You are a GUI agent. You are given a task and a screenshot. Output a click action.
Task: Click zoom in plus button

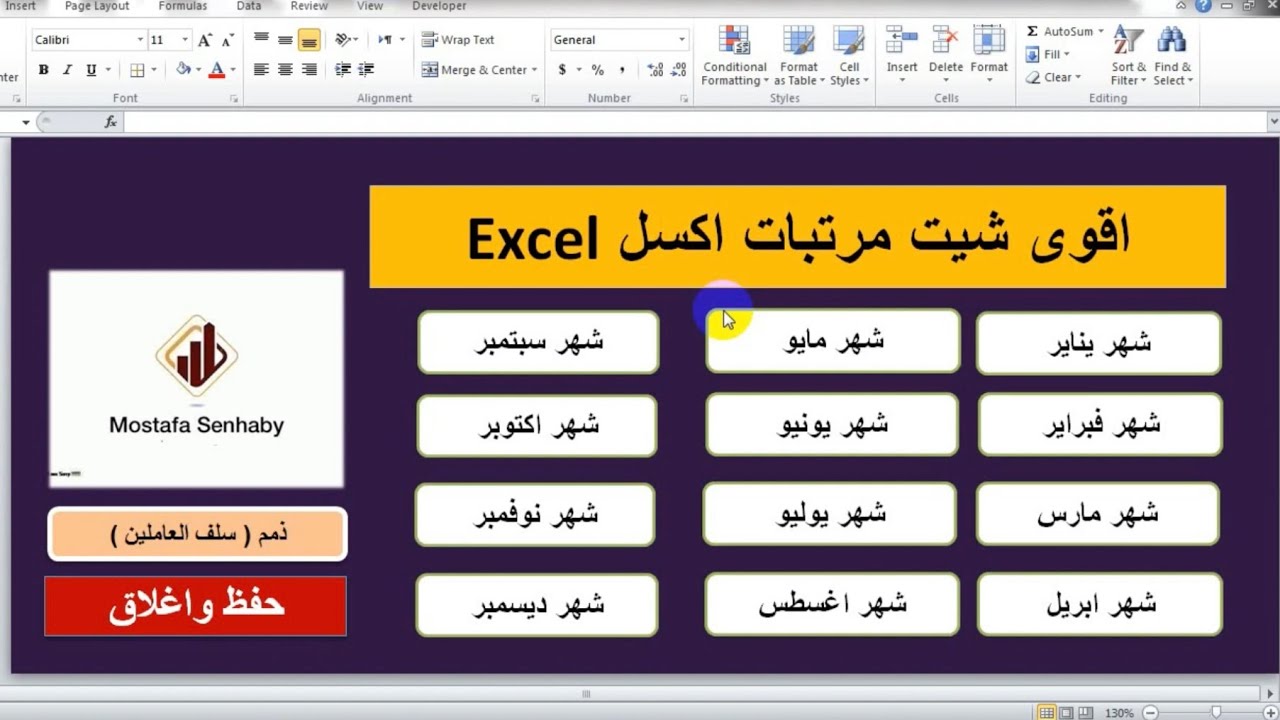(x=1270, y=713)
